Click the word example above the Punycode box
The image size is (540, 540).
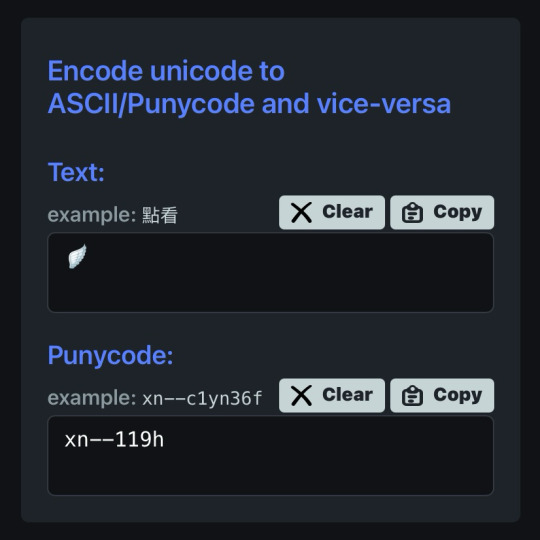[x=92, y=398]
